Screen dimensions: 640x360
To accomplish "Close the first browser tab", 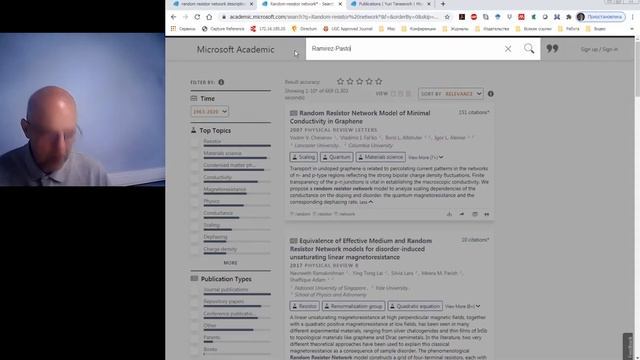I will 251,4.
